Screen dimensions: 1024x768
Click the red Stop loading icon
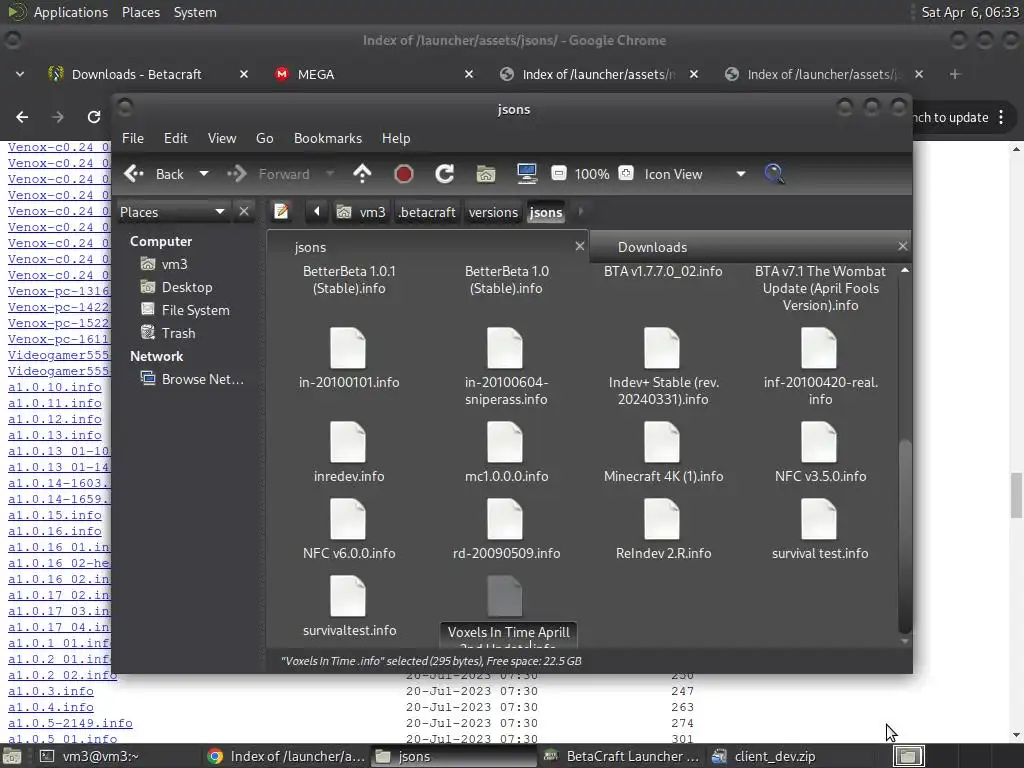(x=404, y=174)
